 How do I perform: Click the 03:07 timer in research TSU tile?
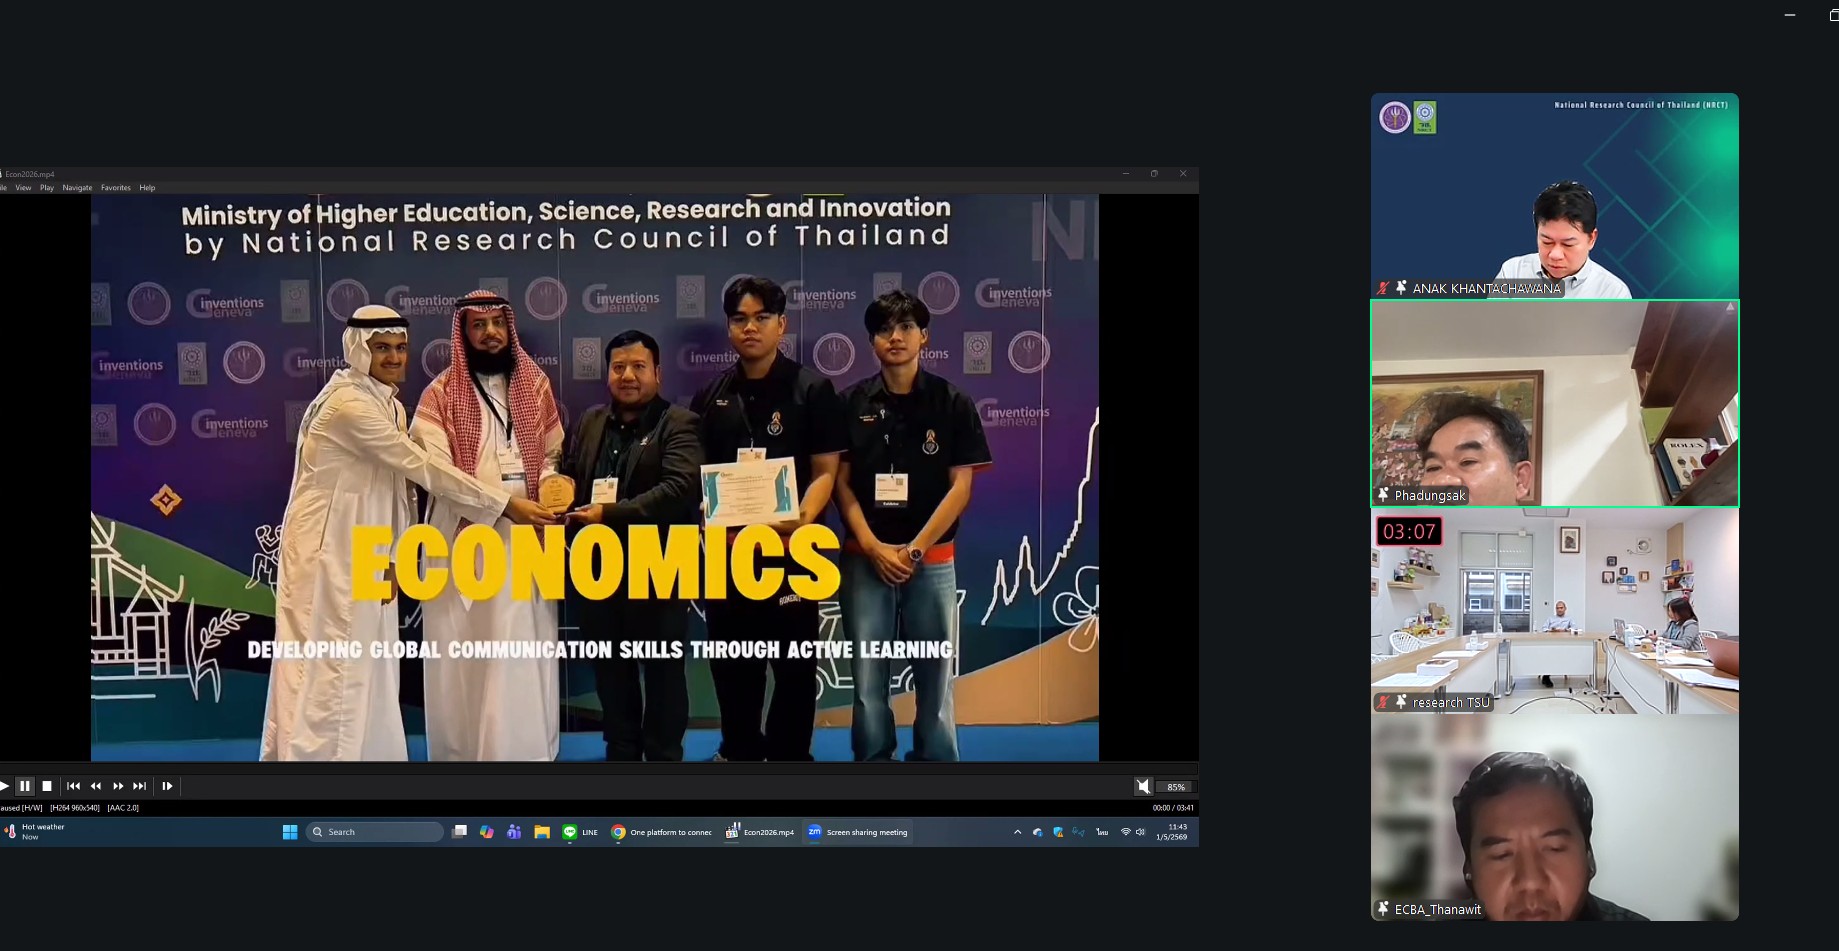coord(1409,531)
